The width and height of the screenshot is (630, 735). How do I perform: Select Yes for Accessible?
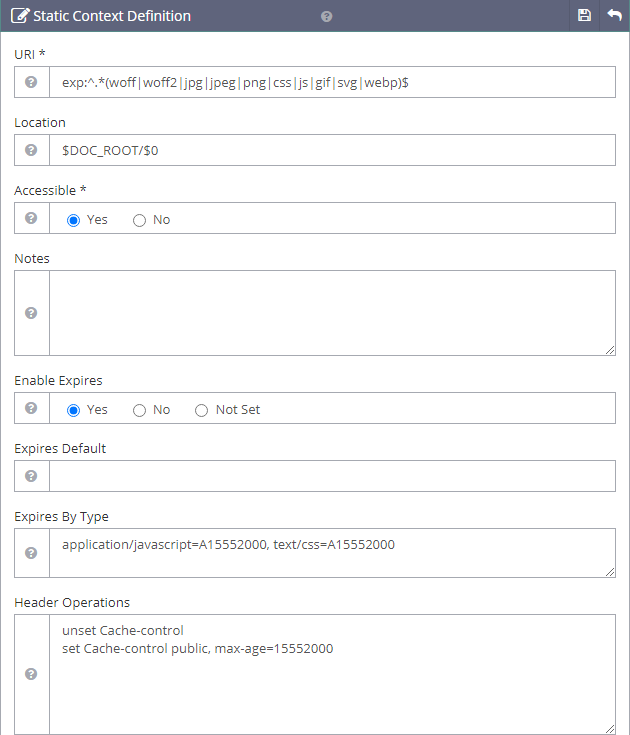[x=74, y=220]
